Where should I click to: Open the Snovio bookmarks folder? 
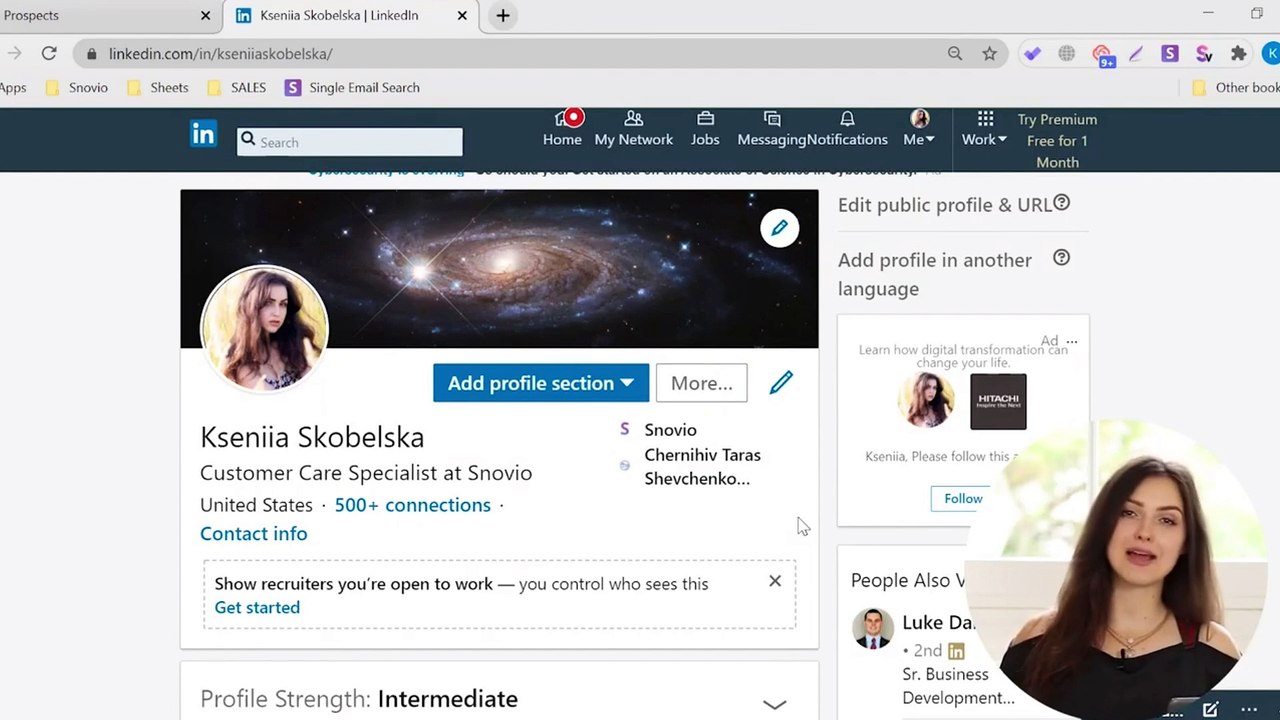[77, 88]
